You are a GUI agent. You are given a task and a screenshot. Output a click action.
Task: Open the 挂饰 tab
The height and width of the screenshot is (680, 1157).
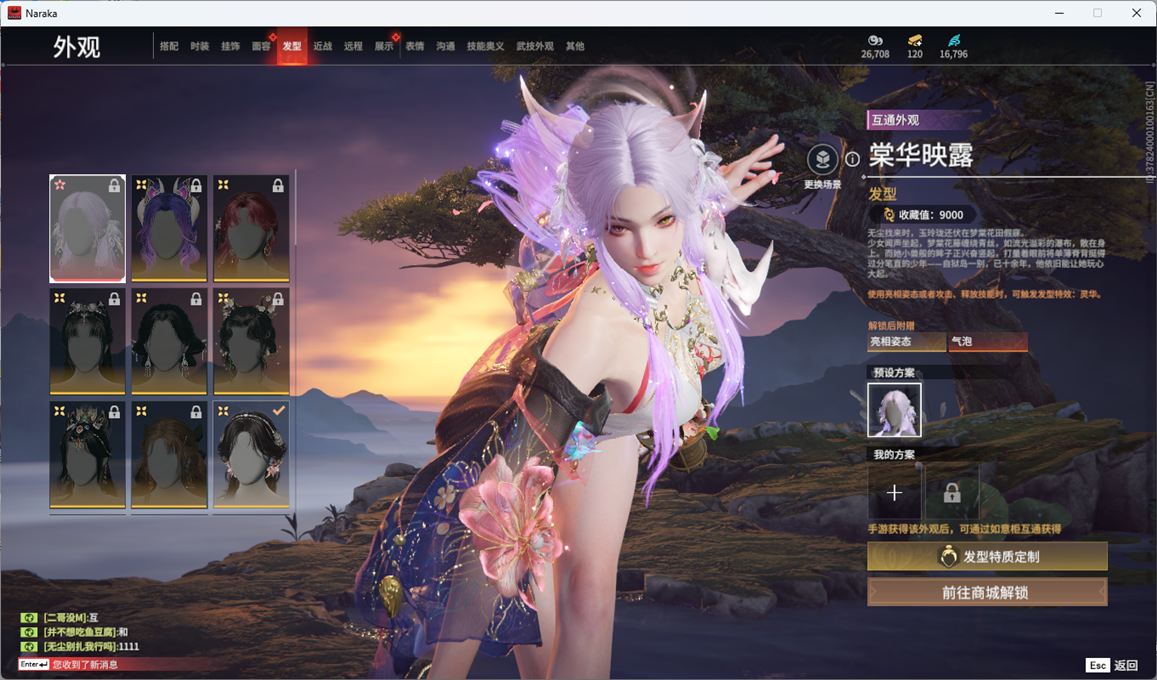tap(230, 46)
